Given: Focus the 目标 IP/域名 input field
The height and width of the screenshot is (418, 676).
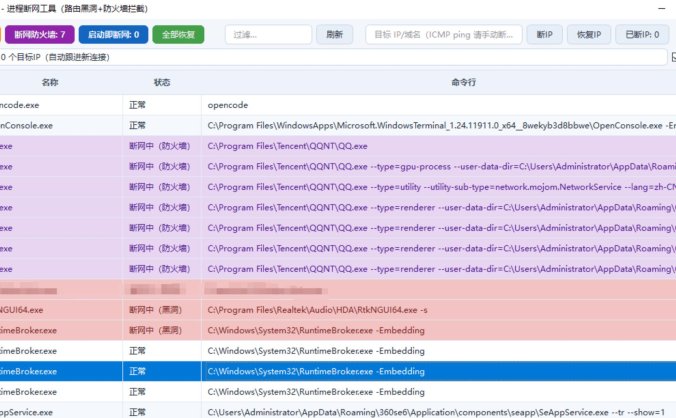Looking at the screenshot, I should [444, 34].
